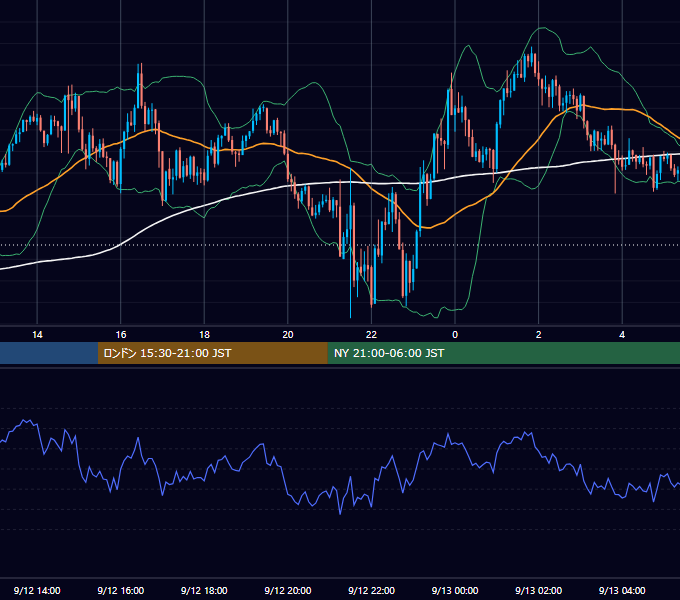
Task: Select the 0 hour label on chart axis
Action: tap(455, 335)
